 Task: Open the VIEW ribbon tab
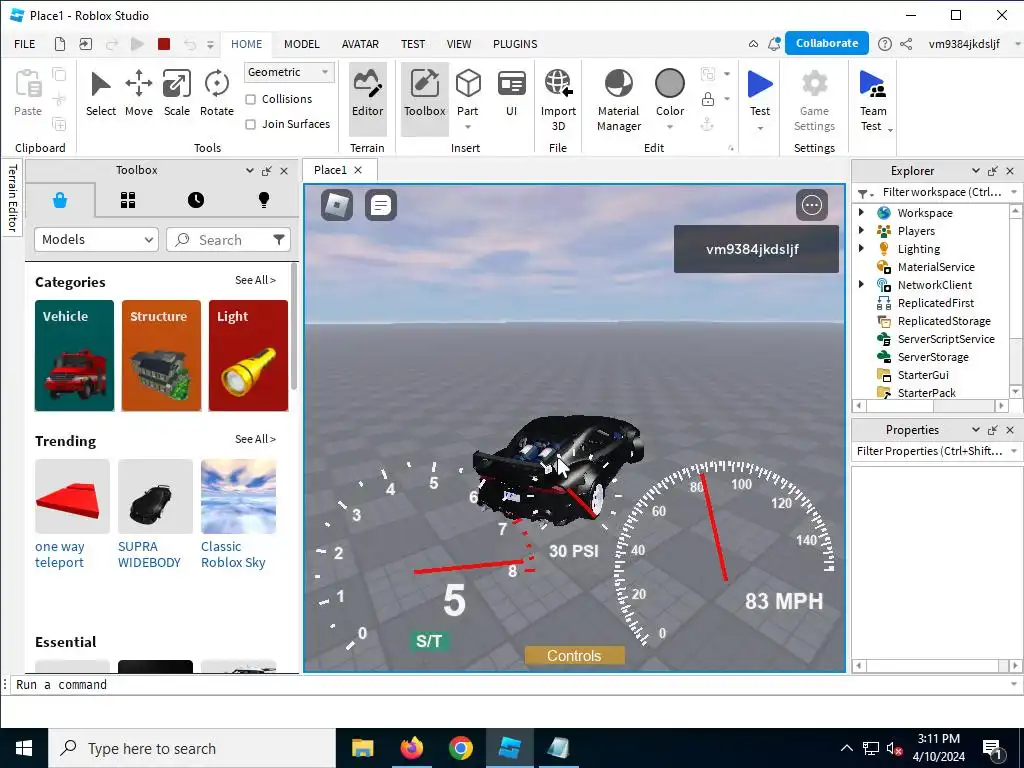tap(458, 44)
